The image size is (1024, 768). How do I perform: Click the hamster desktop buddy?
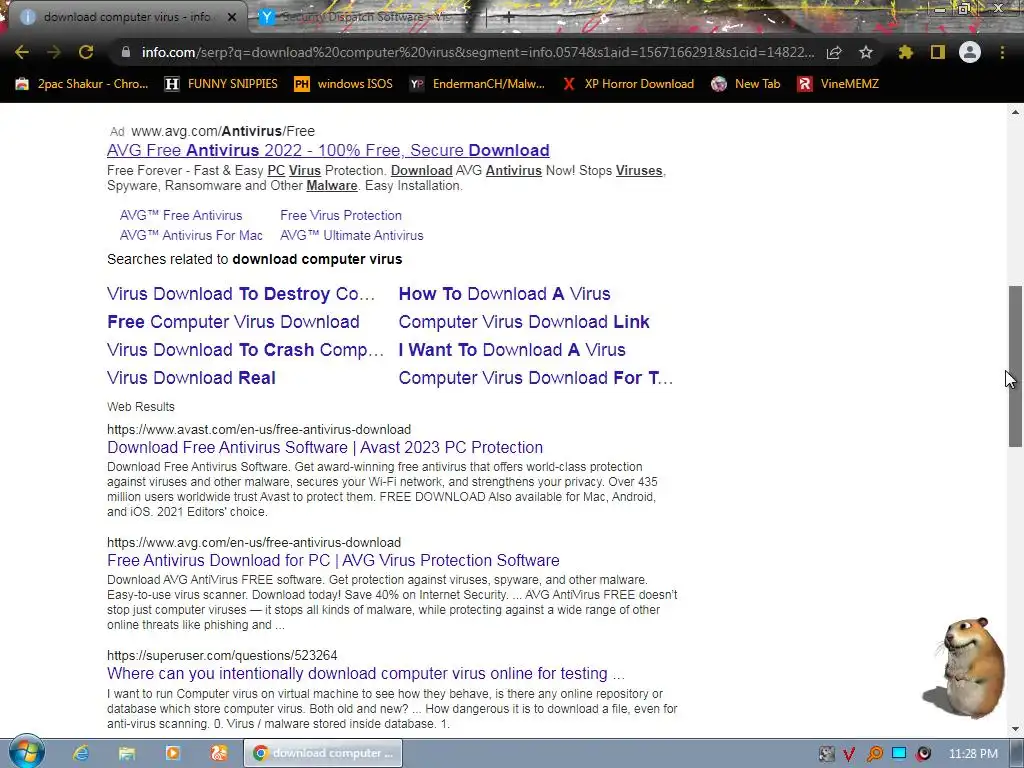tap(966, 667)
